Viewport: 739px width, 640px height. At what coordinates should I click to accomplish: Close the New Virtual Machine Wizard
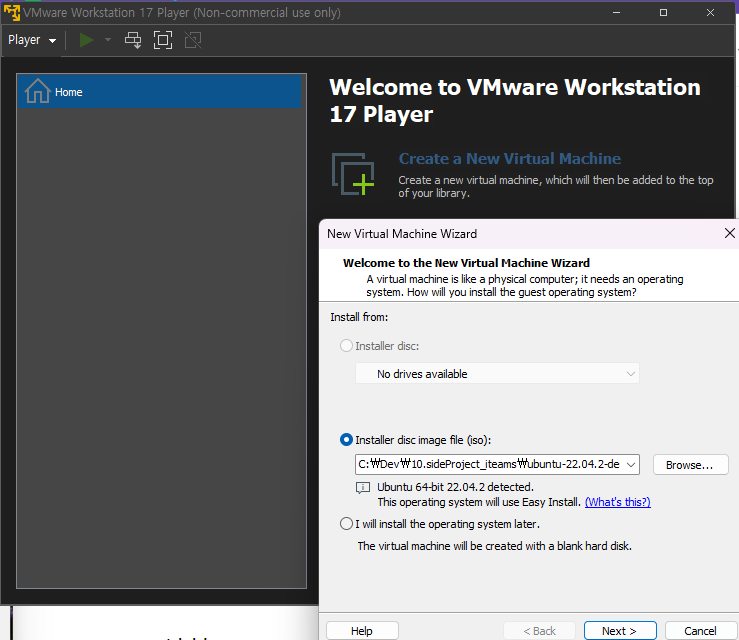tap(730, 233)
